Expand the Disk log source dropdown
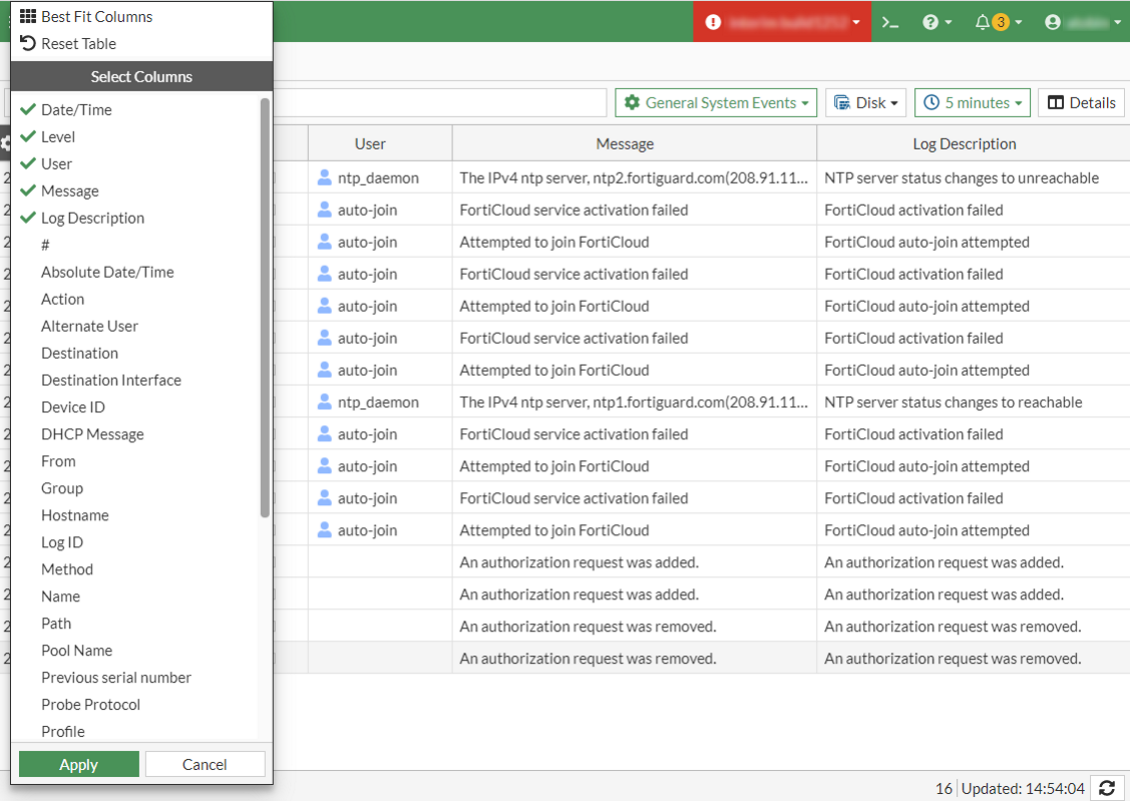Screen dimensions: 1130x801 (866, 103)
